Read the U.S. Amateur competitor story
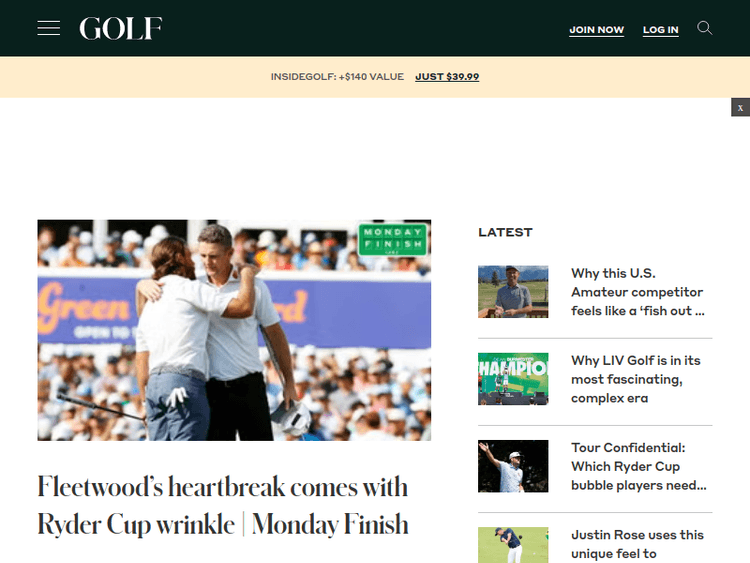The height and width of the screenshot is (563, 750). click(x=637, y=291)
